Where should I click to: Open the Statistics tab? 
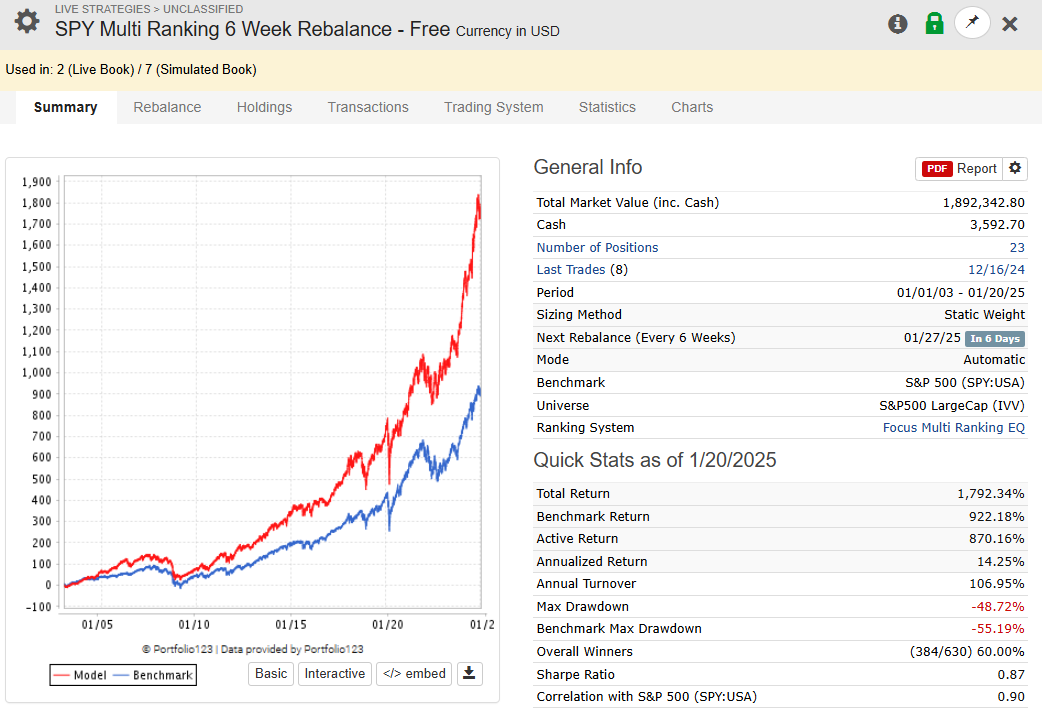tap(607, 107)
